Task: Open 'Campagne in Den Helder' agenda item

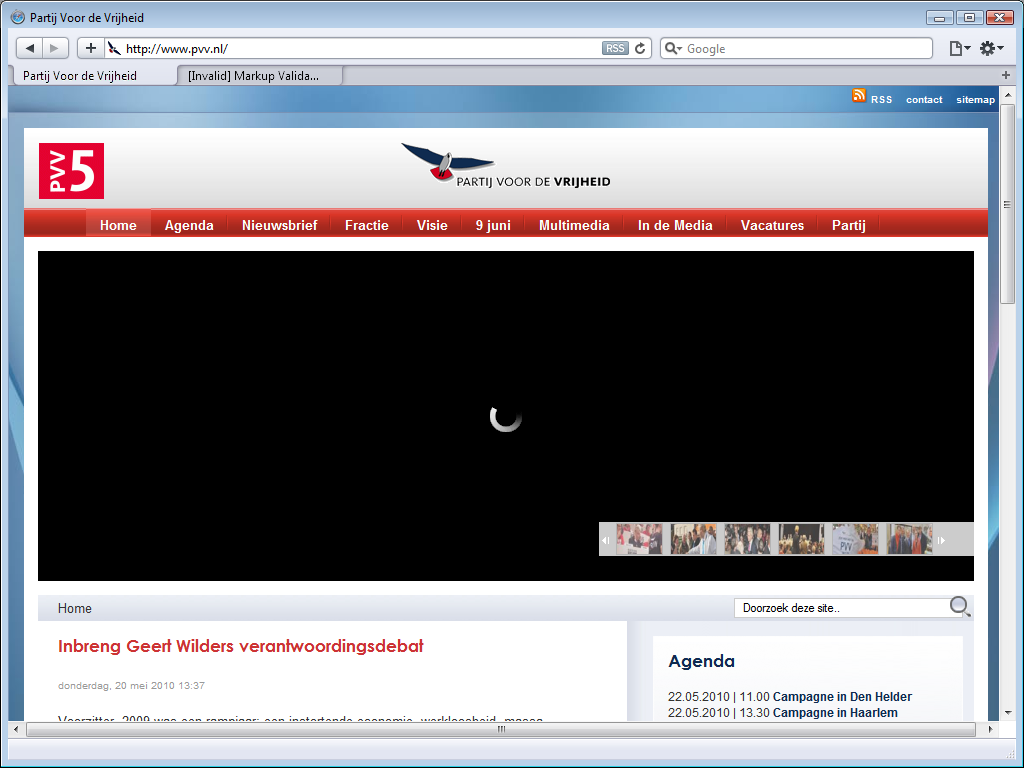Action: [x=842, y=697]
